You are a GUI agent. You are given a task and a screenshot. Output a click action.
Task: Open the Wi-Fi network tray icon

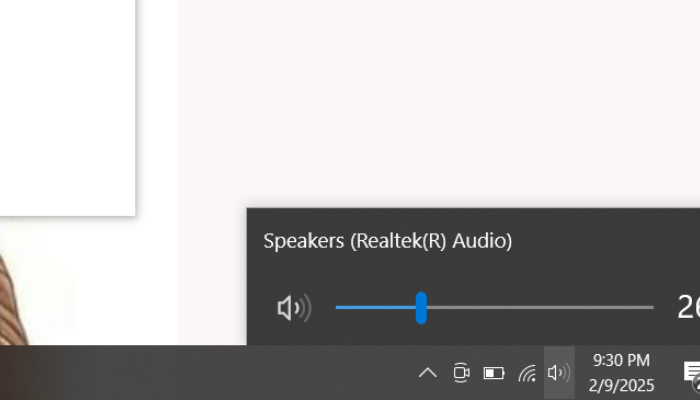pyautogui.click(x=527, y=373)
